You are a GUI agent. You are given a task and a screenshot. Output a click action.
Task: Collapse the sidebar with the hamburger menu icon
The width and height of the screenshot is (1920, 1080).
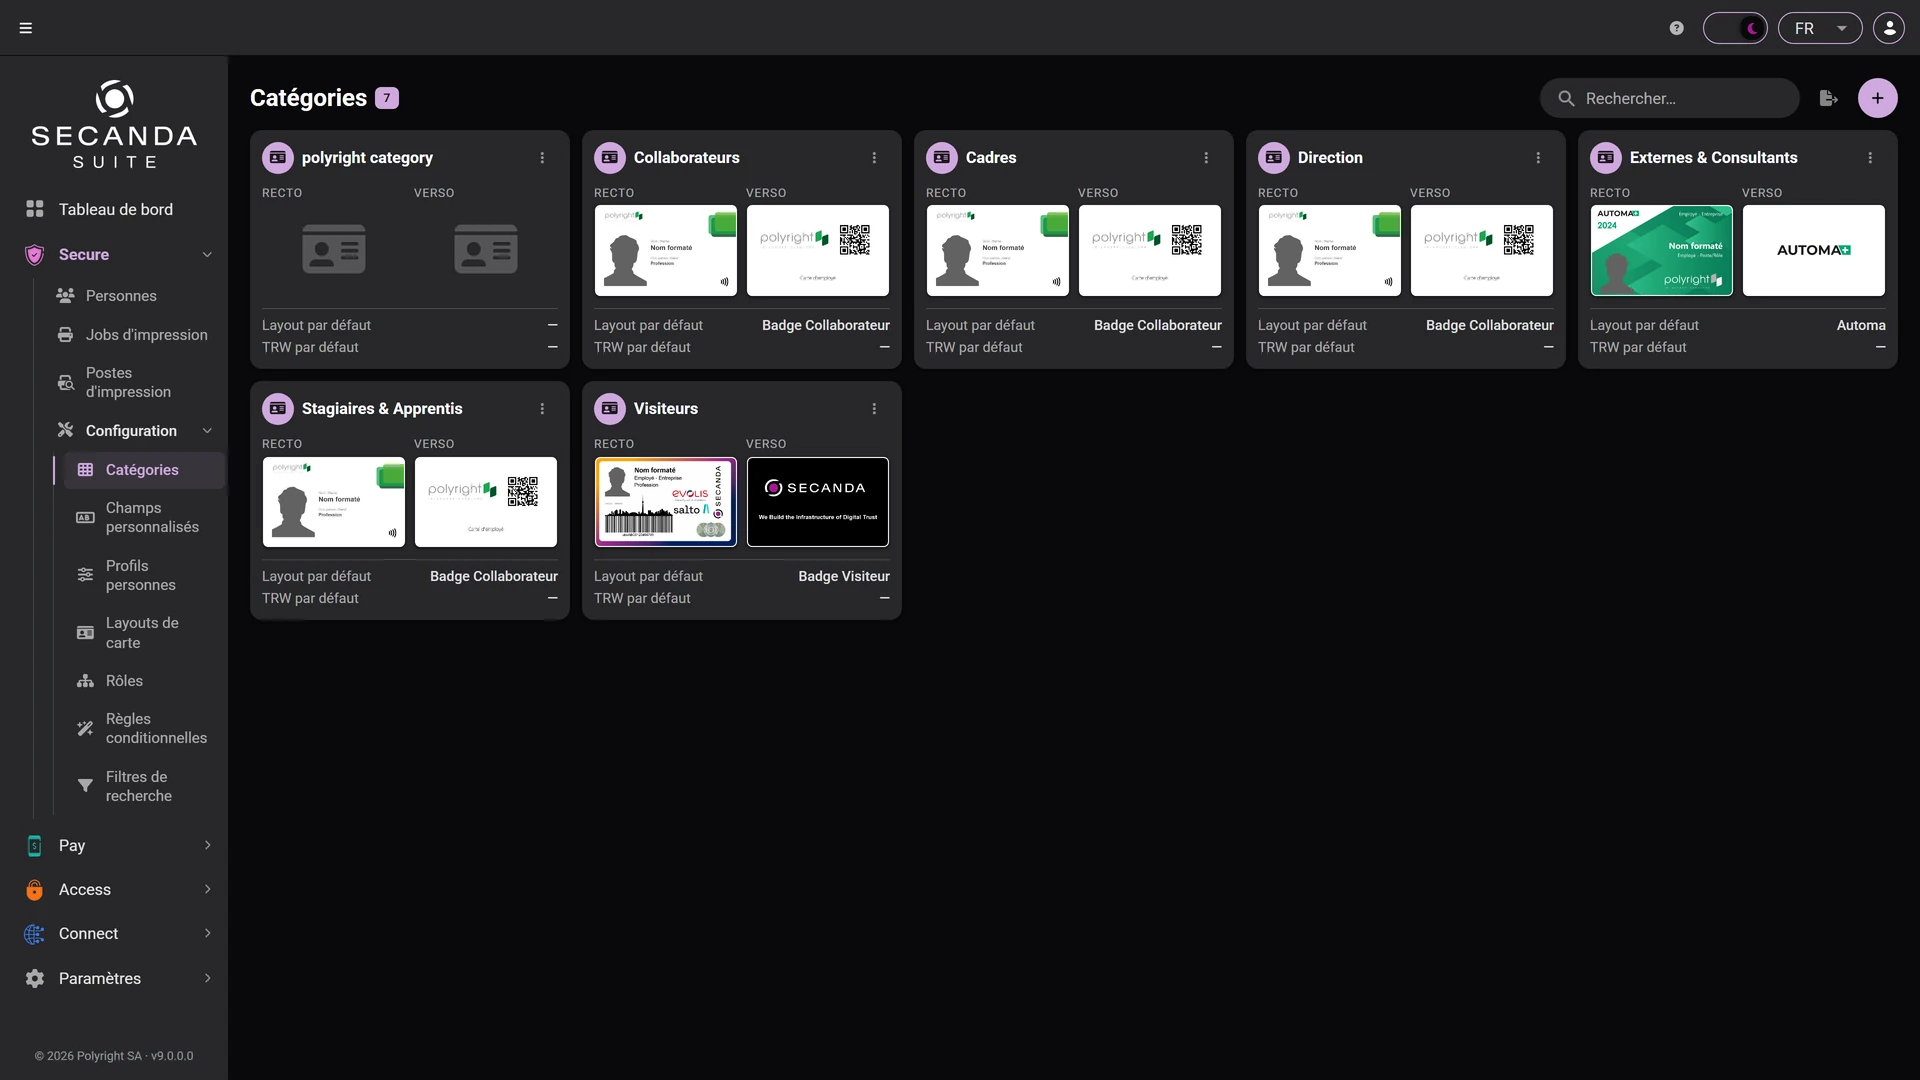pyautogui.click(x=26, y=28)
